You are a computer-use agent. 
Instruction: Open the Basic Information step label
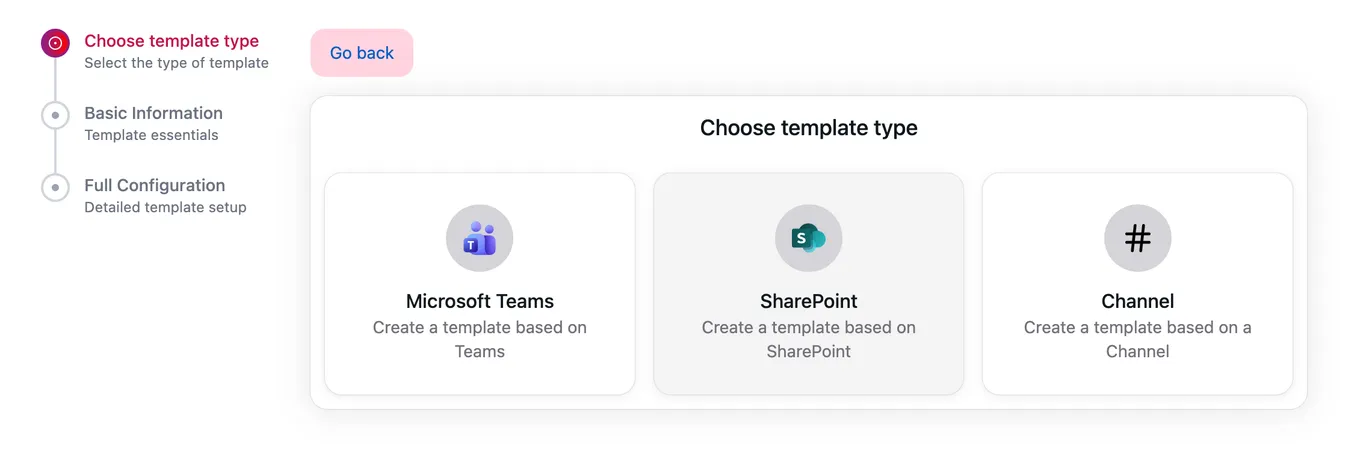154,113
